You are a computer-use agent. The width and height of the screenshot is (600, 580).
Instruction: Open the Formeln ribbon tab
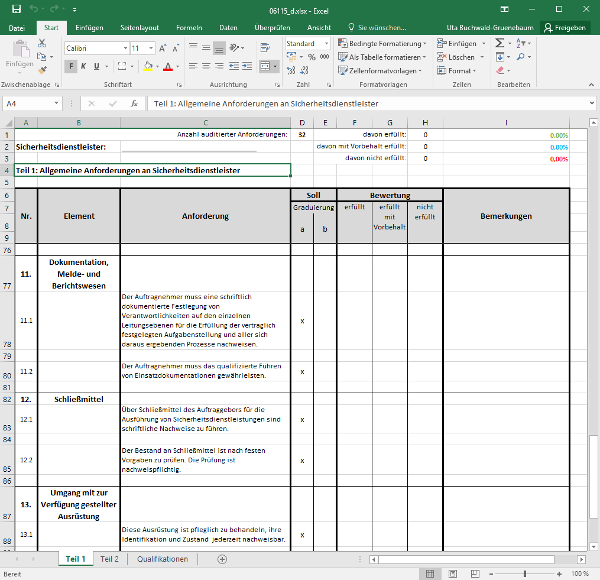[188, 27]
